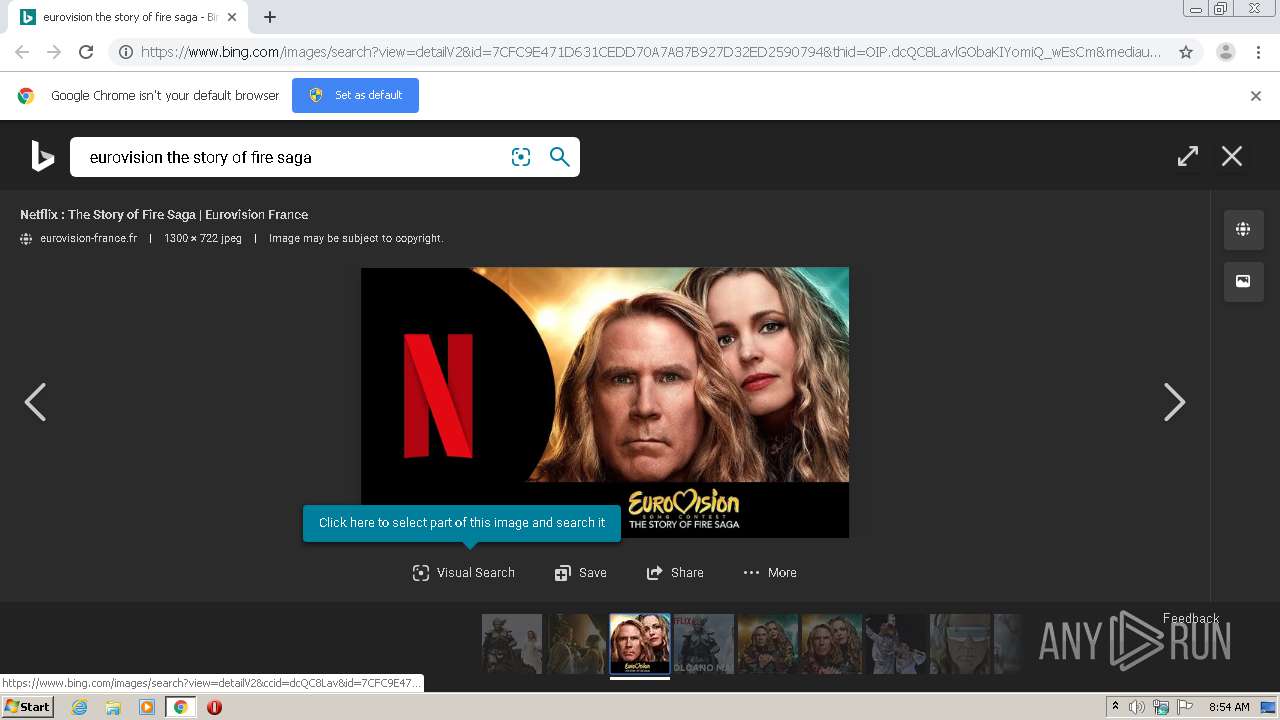Image resolution: width=1280 pixels, height=720 pixels.
Task: Open a new Chrome tab
Action: click(x=270, y=17)
